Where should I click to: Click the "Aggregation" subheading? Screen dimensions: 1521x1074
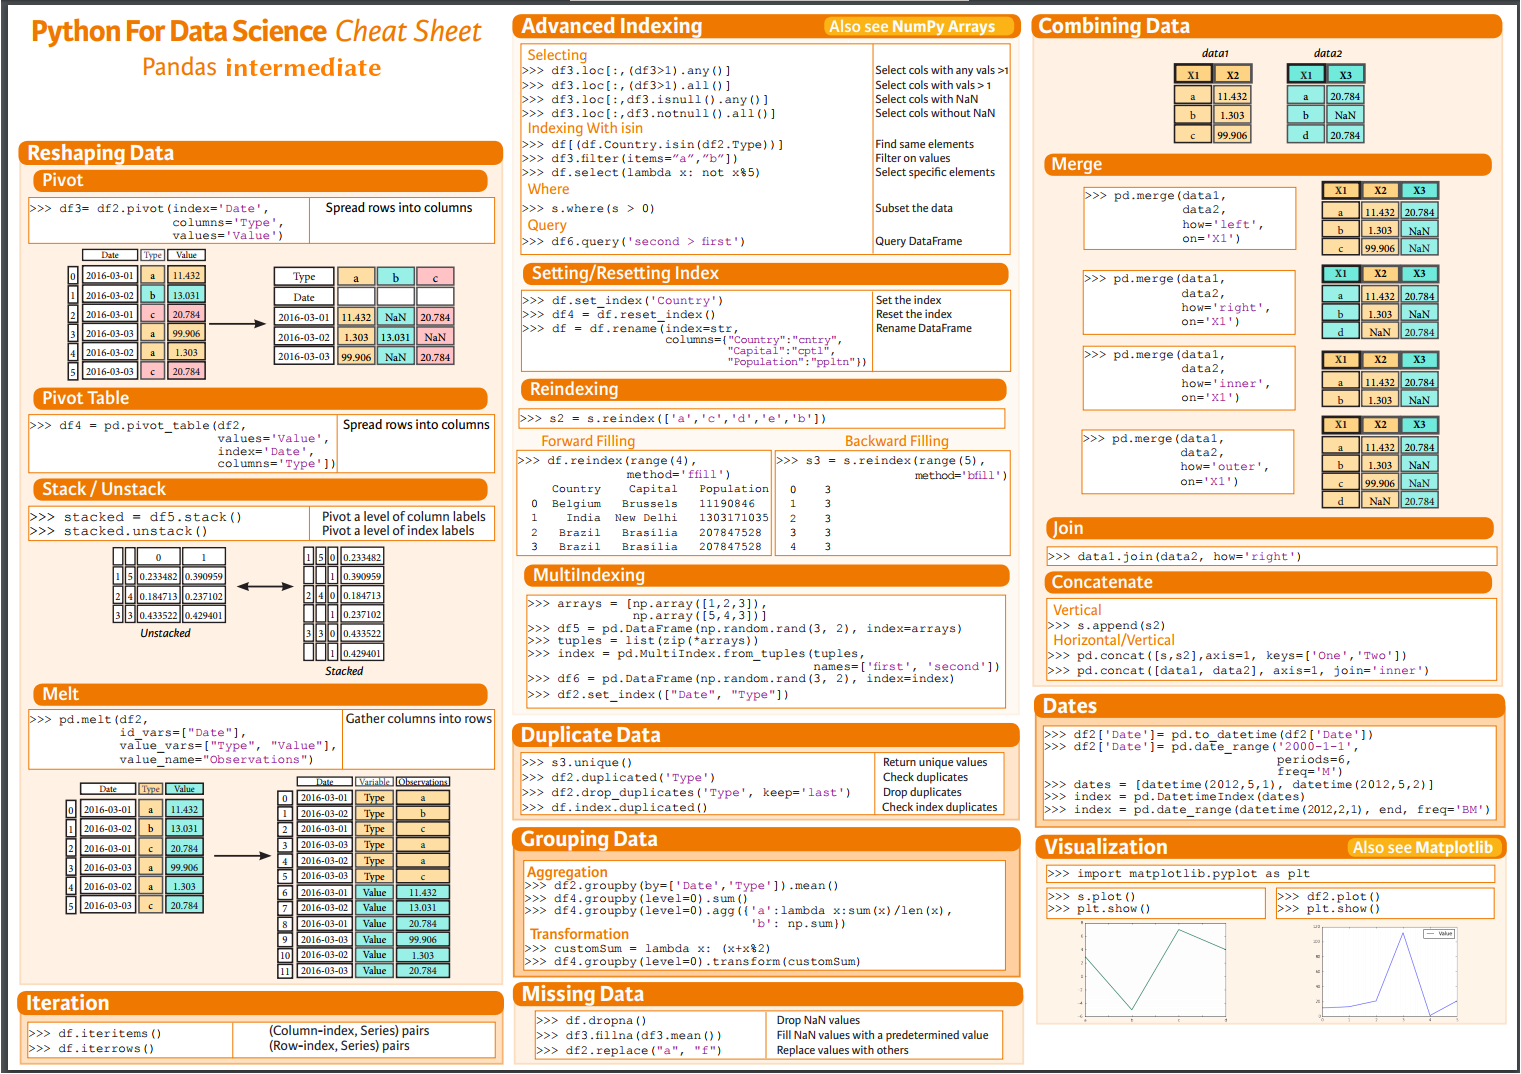click(x=567, y=872)
